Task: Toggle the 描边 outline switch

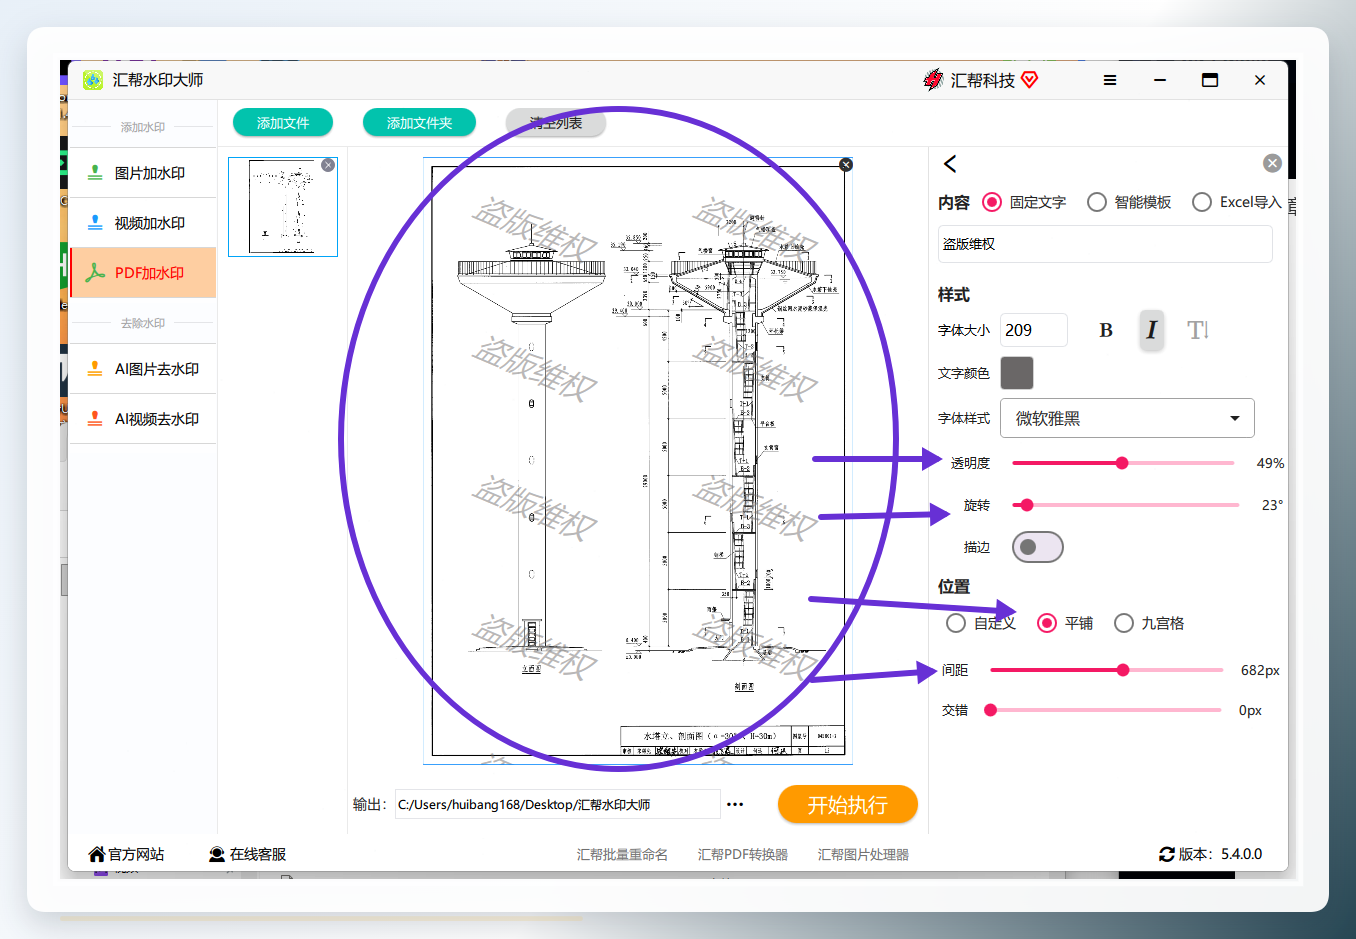Action: (1038, 547)
